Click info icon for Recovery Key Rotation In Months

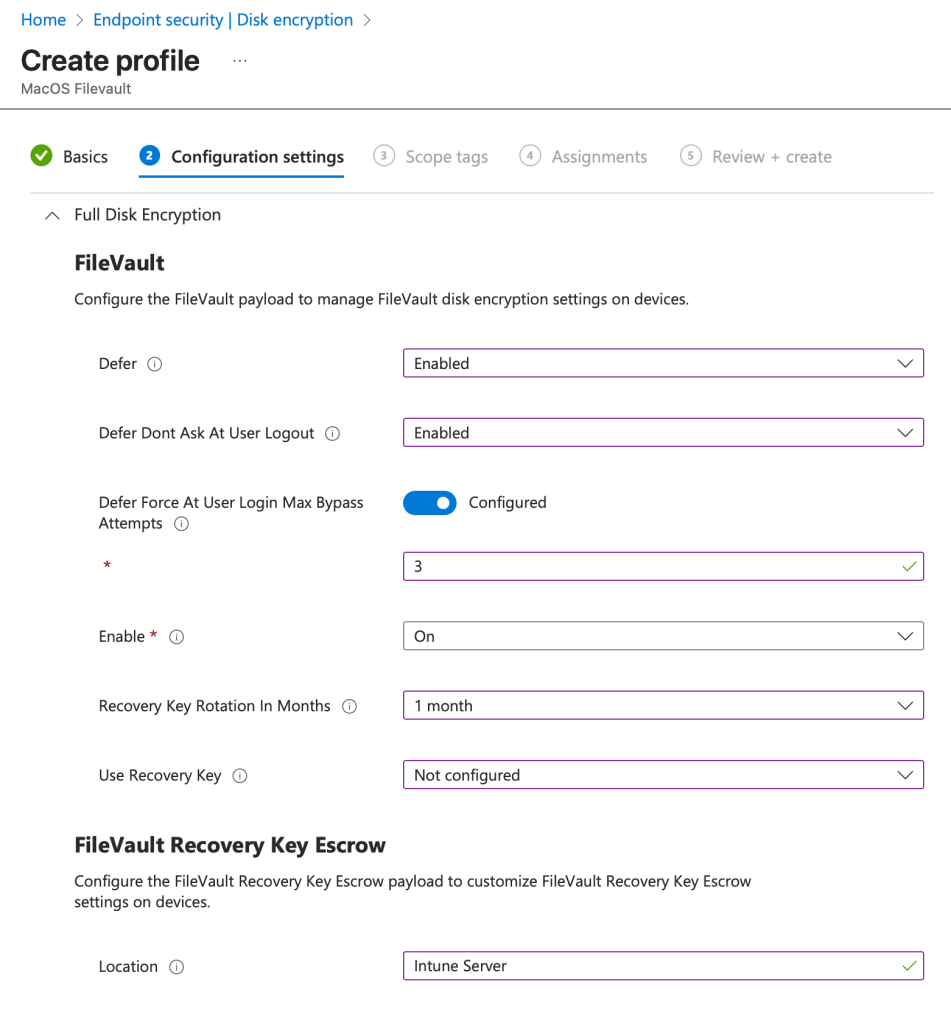pyautogui.click(x=349, y=706)
